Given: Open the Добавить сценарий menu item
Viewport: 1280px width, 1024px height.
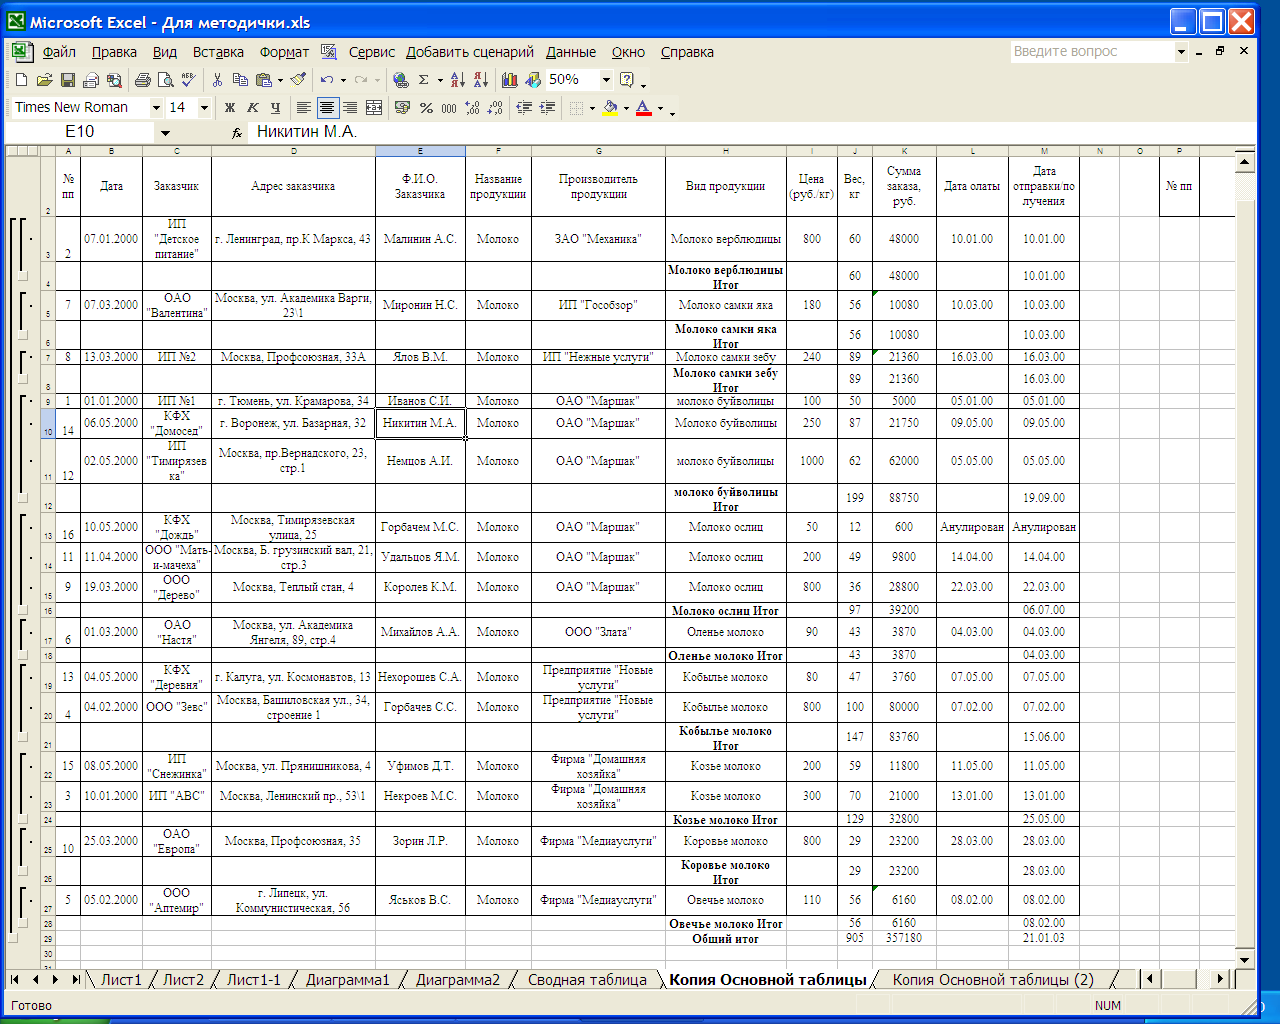Looking at the screenshot, I should (x=470, y=52).
